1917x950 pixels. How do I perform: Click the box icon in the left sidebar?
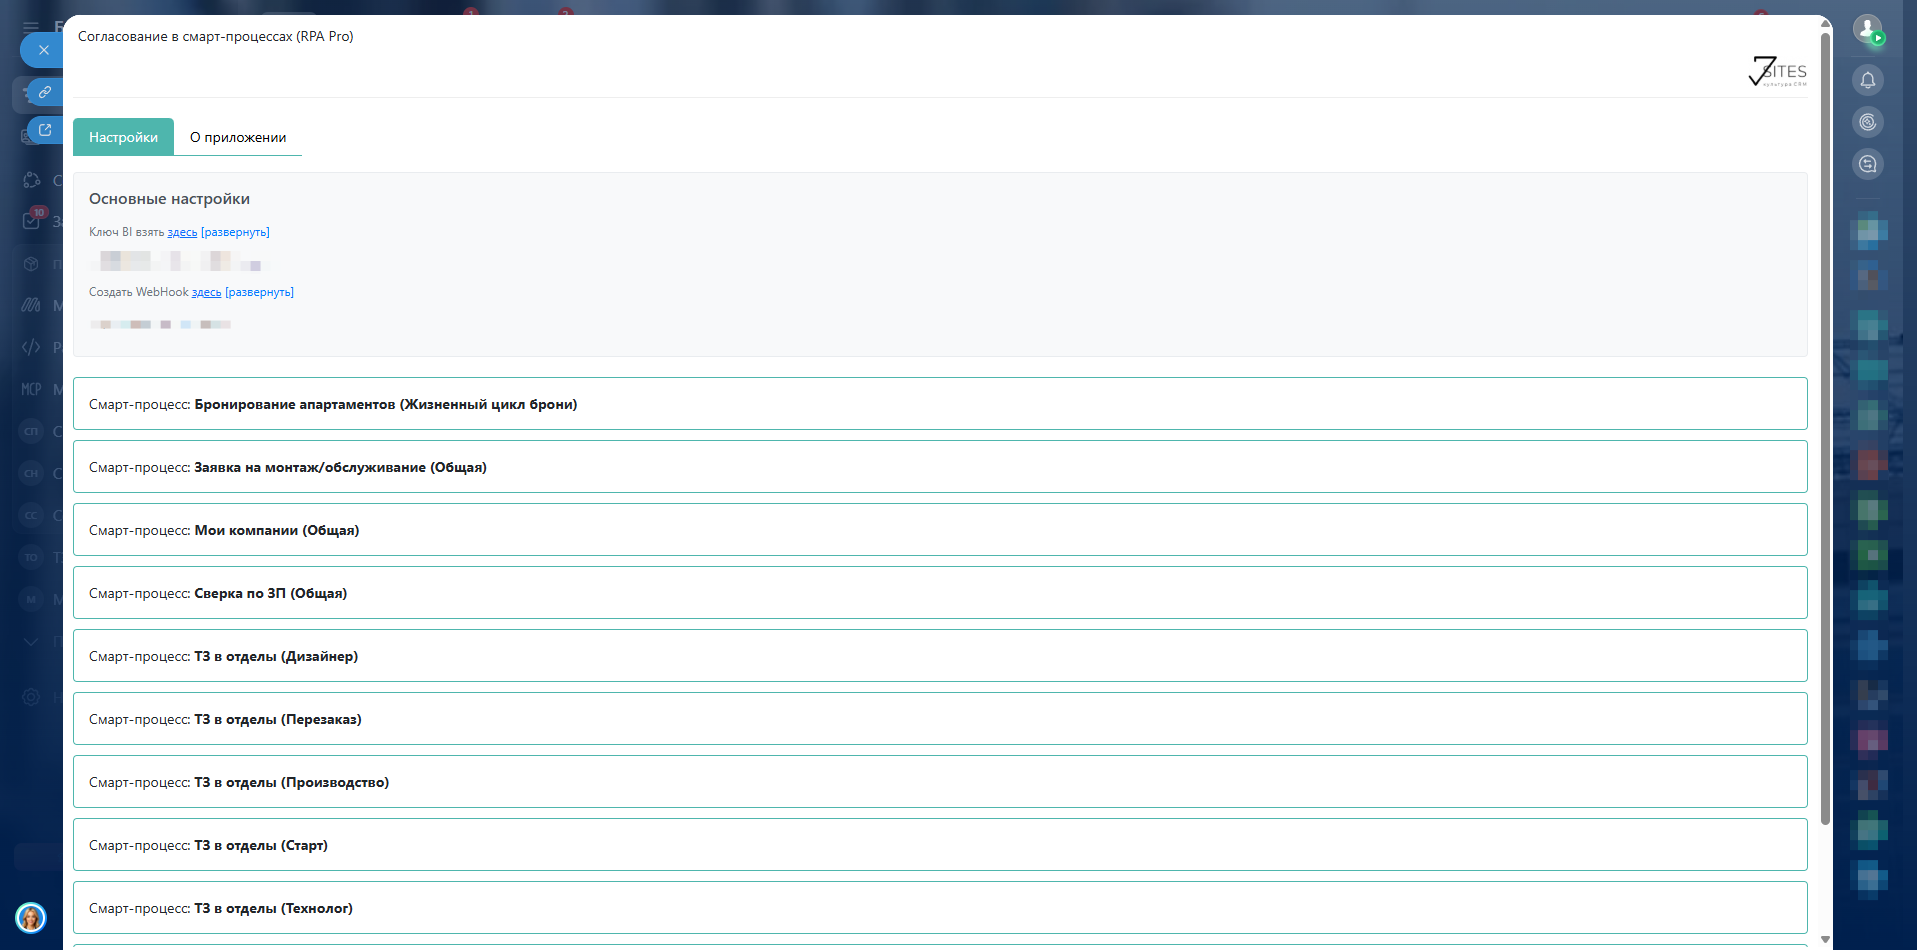click(x=32, y=264)
